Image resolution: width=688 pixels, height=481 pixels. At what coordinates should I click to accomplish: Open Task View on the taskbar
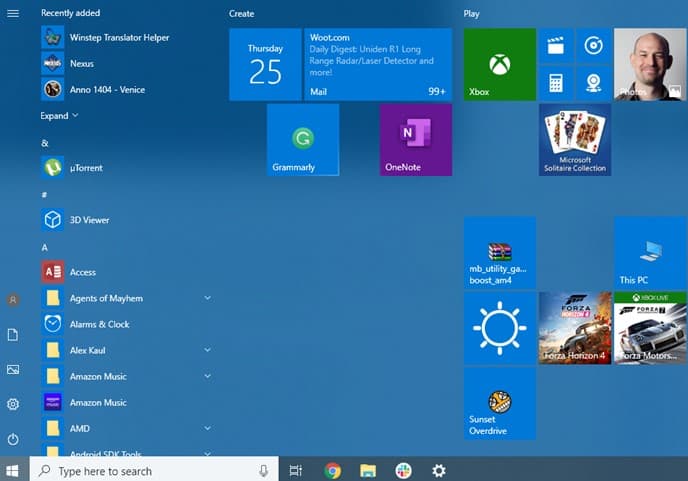coord(296,471)
